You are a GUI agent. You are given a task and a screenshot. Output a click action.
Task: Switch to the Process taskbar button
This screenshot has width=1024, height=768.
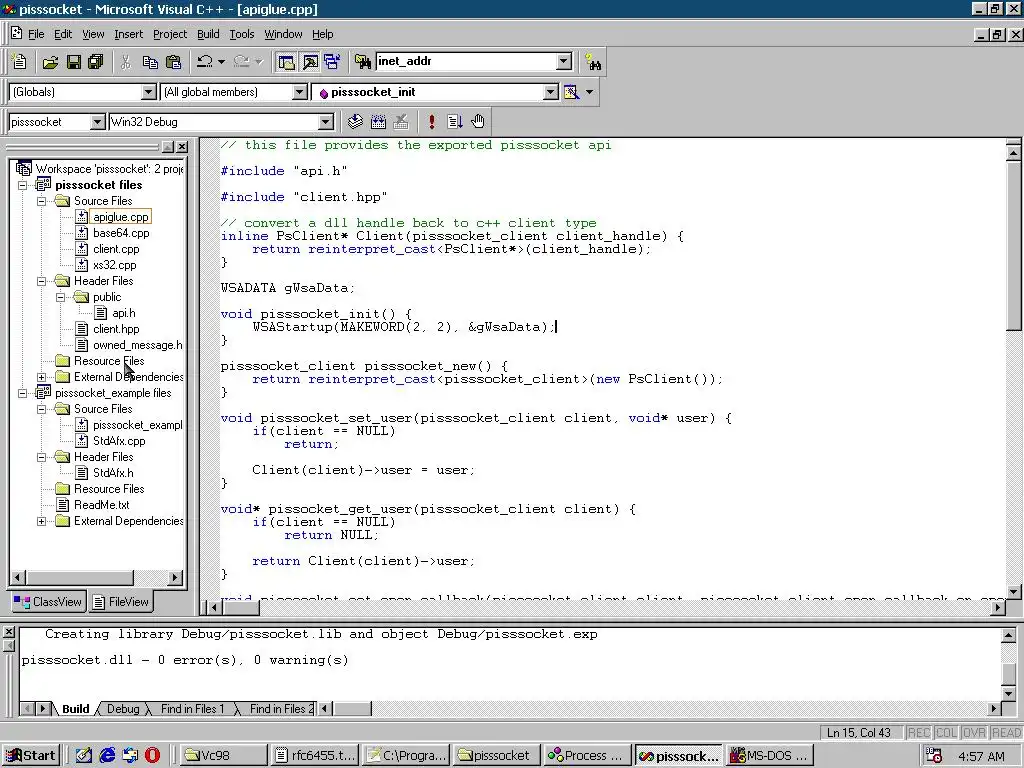coord(586,756)
